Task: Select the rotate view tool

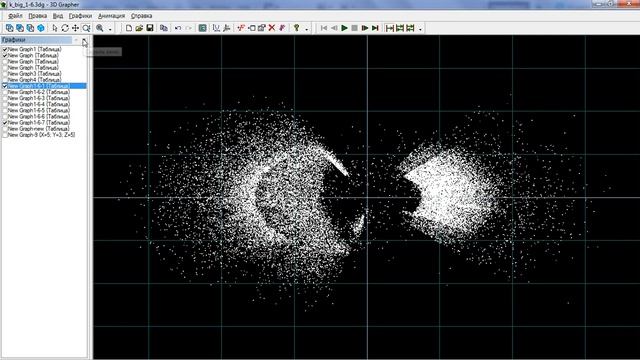Action: coord(65,28)
